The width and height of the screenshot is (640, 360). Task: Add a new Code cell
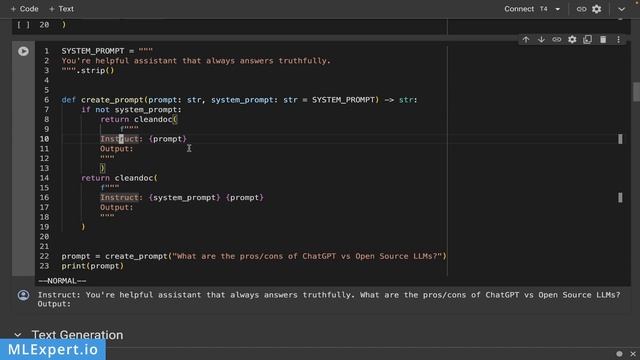(24, 9)
